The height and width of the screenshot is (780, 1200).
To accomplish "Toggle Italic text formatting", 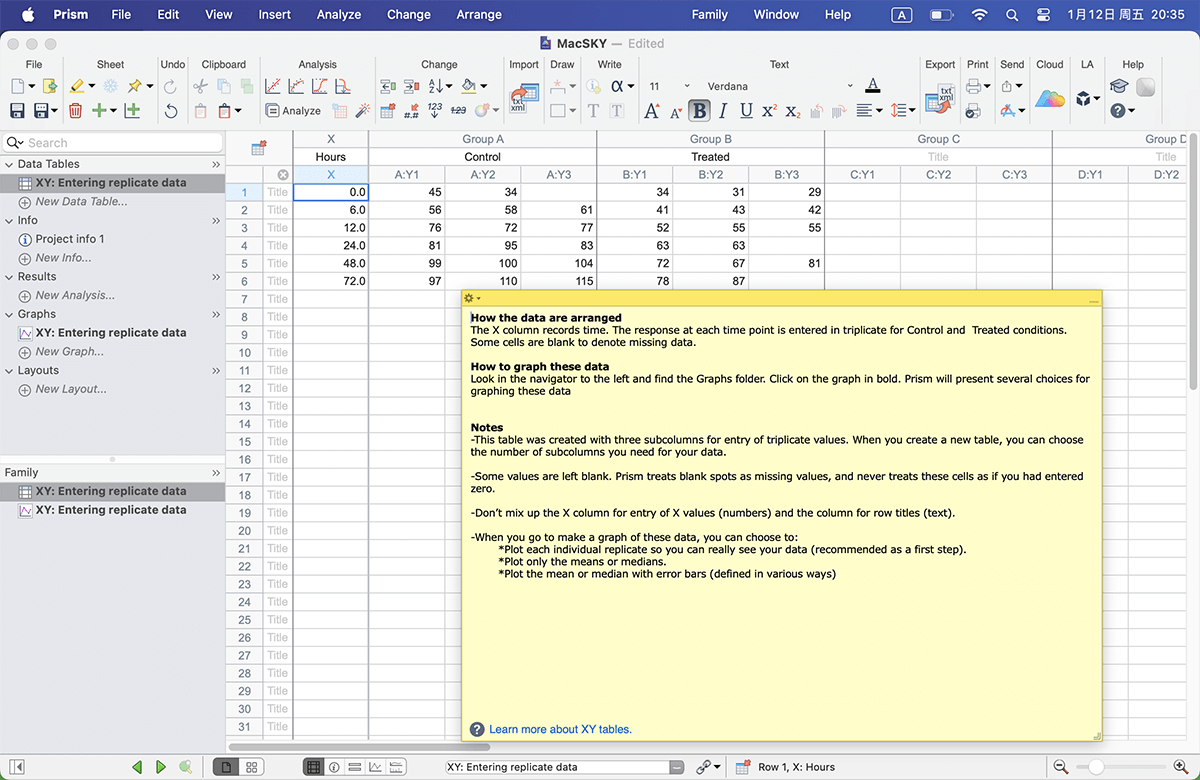I will coord(724,111).
